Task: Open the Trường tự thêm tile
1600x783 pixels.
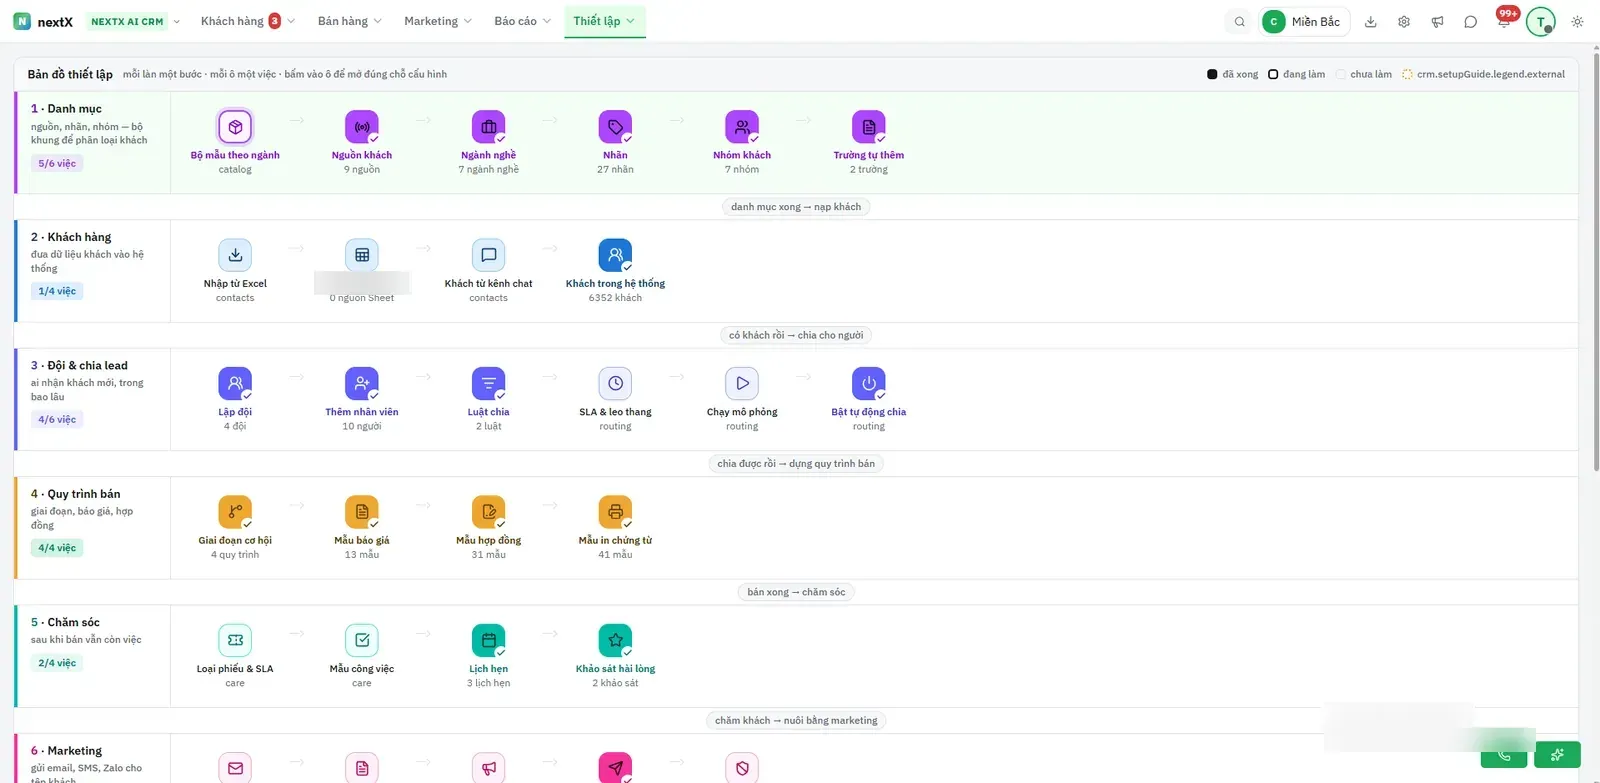Action: tap(869, 141)
